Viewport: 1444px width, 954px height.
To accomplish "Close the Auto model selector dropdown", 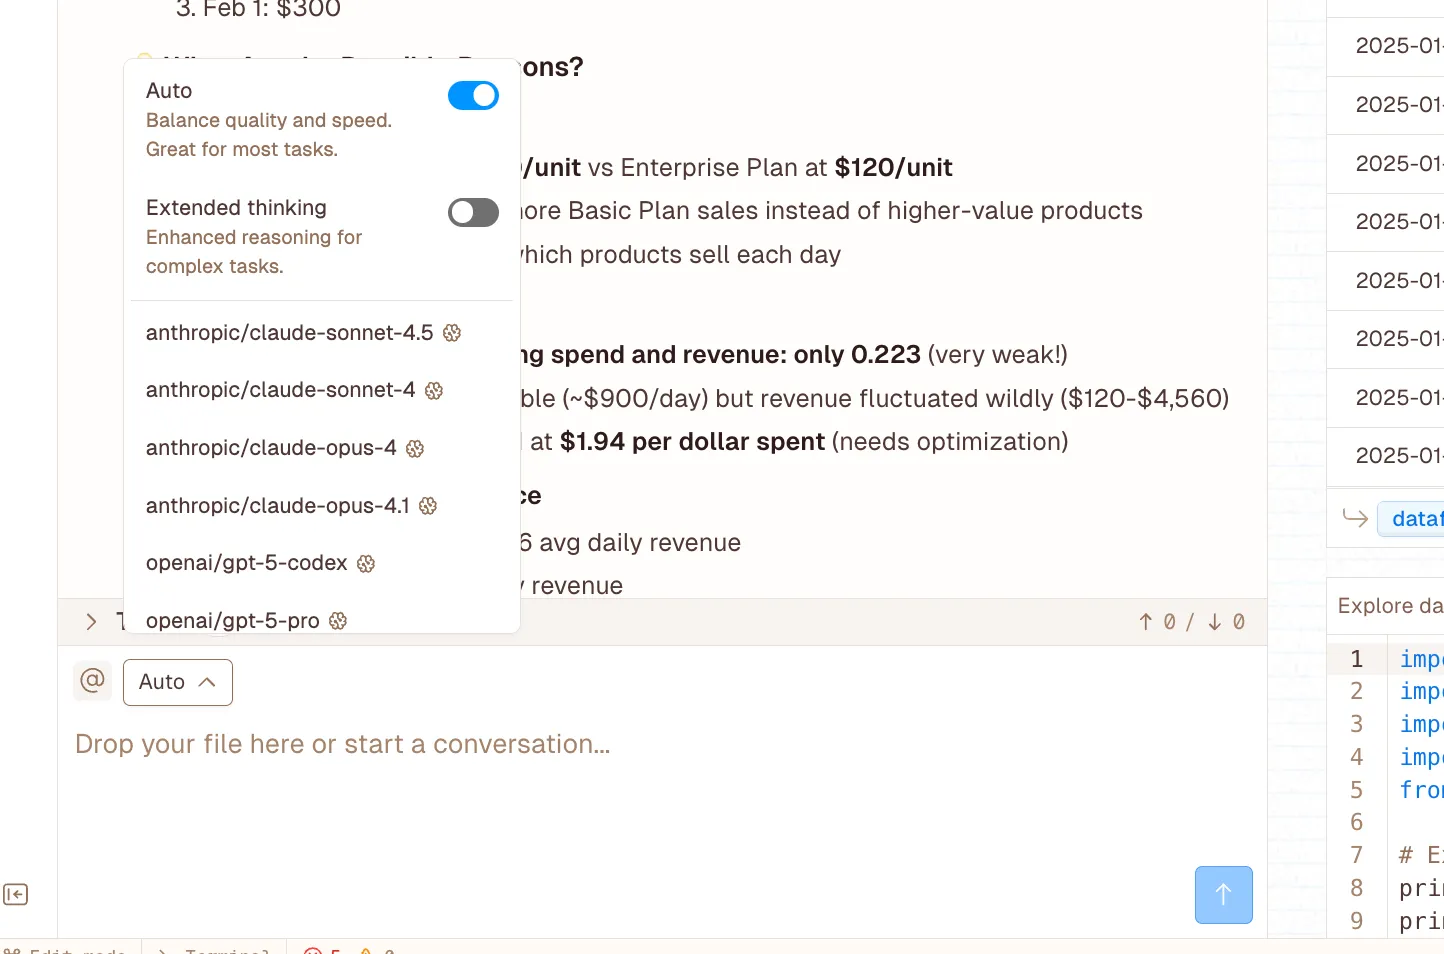I will pyautogui.click(x=178, y=682).
